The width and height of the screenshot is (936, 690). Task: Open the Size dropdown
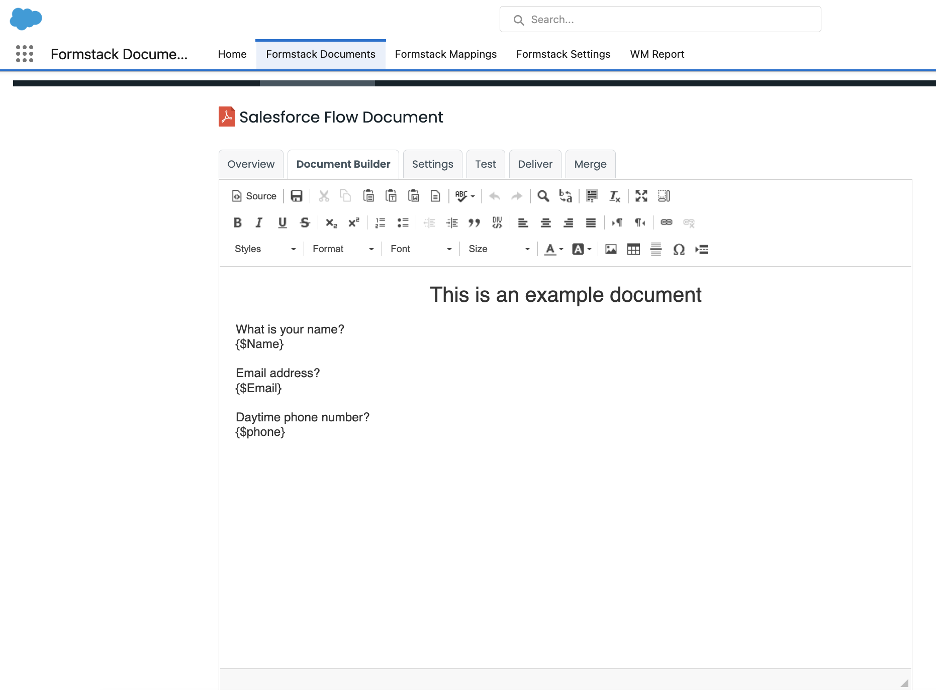(x=496, y=248)
